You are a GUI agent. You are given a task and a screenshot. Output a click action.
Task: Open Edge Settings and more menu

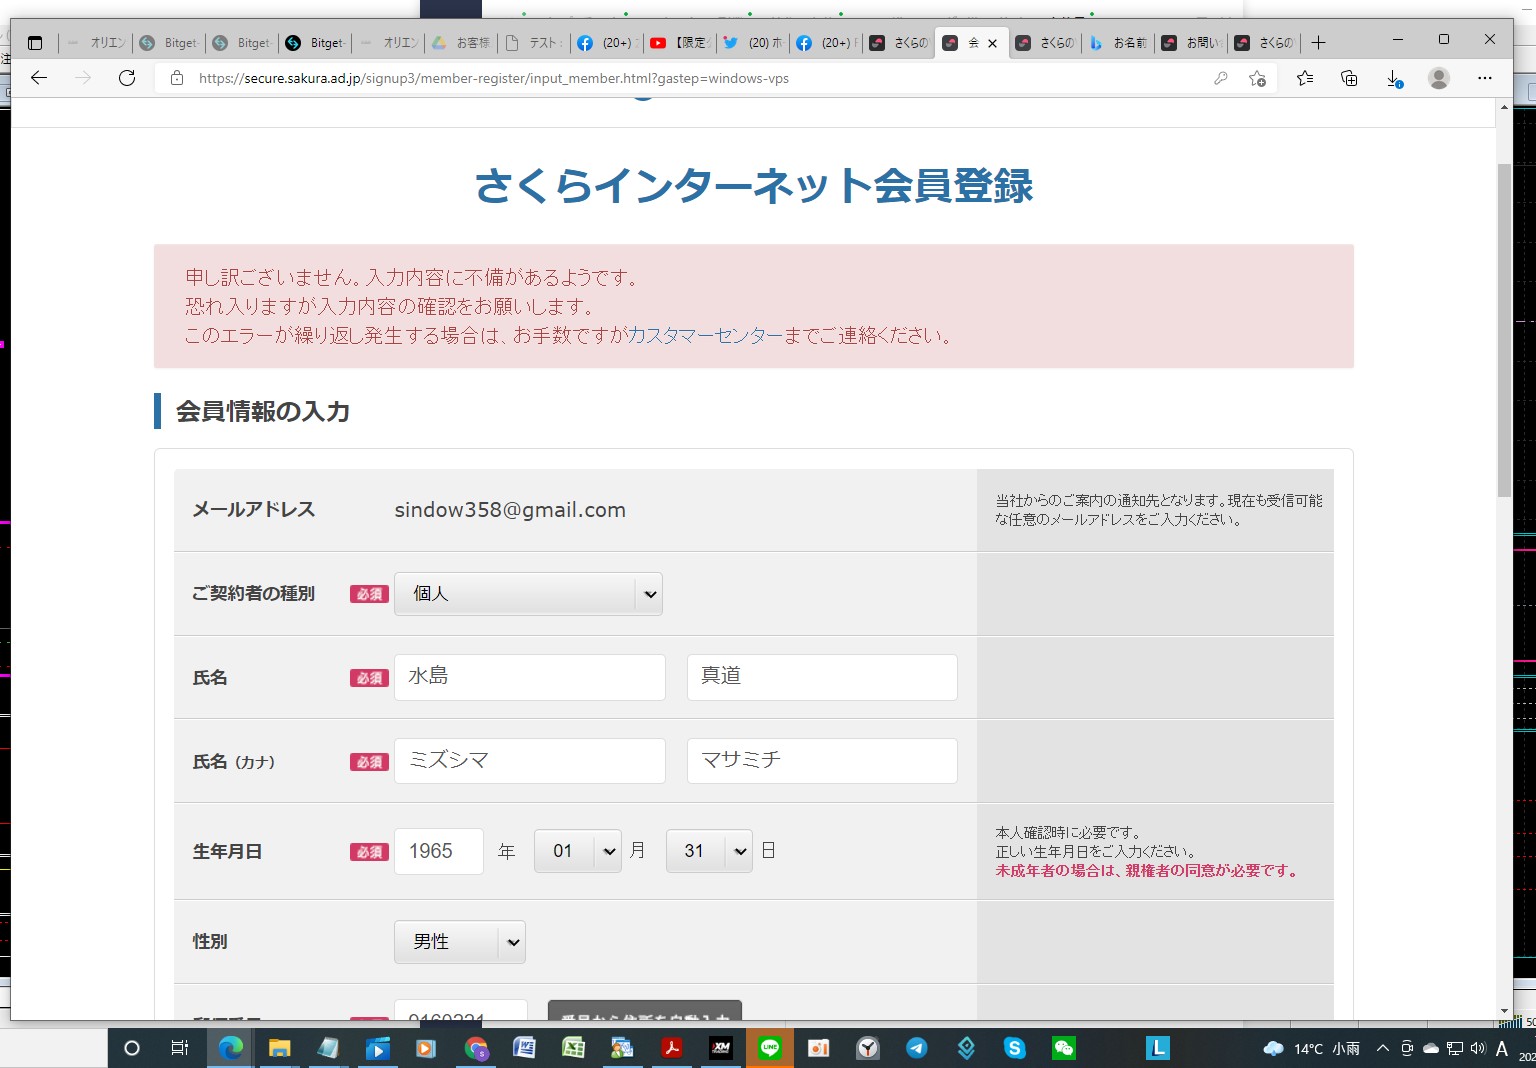coord(1485,78)
